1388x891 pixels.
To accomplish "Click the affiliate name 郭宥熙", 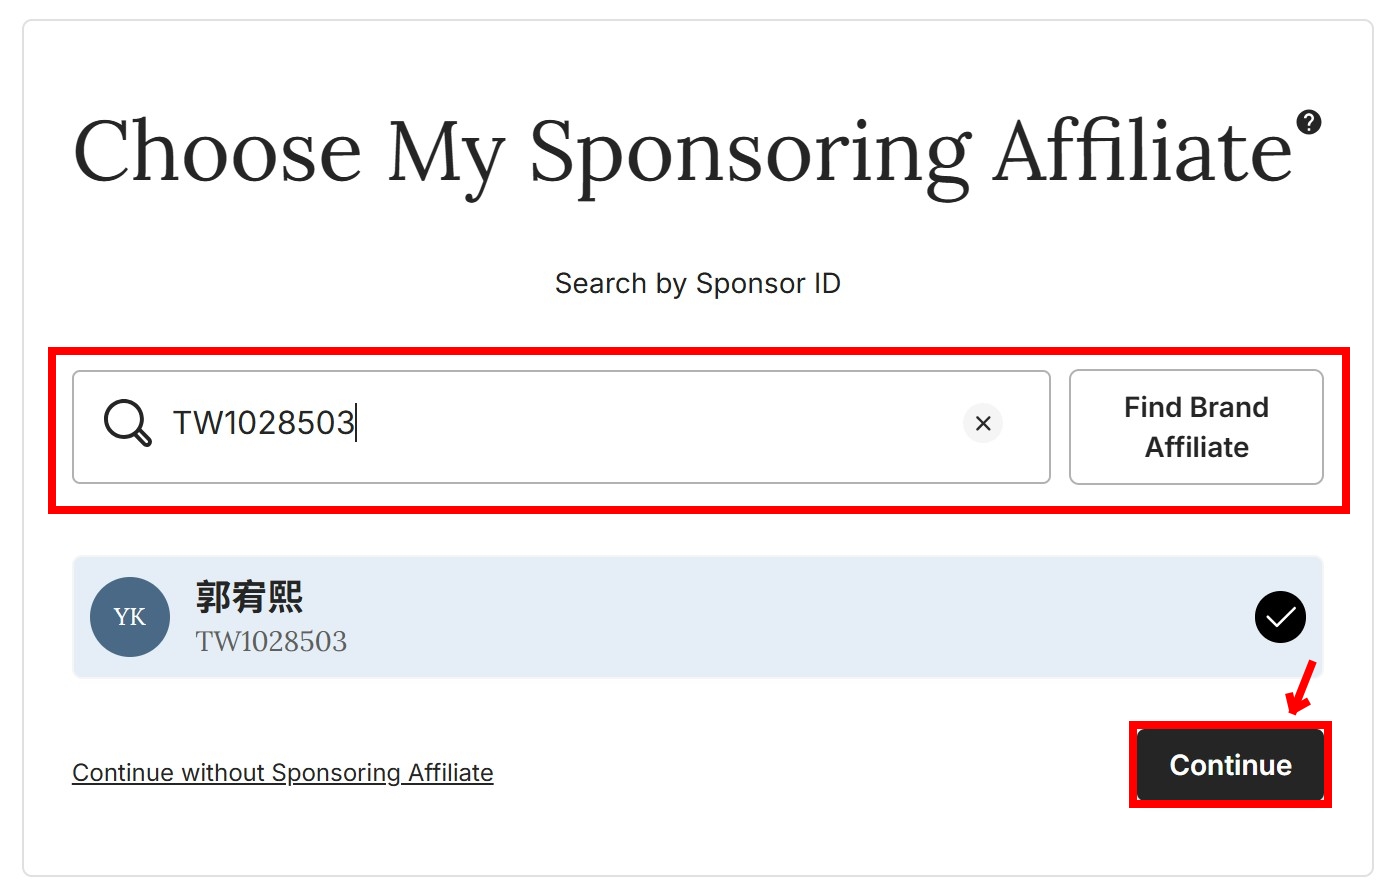I will coord(249,597).
